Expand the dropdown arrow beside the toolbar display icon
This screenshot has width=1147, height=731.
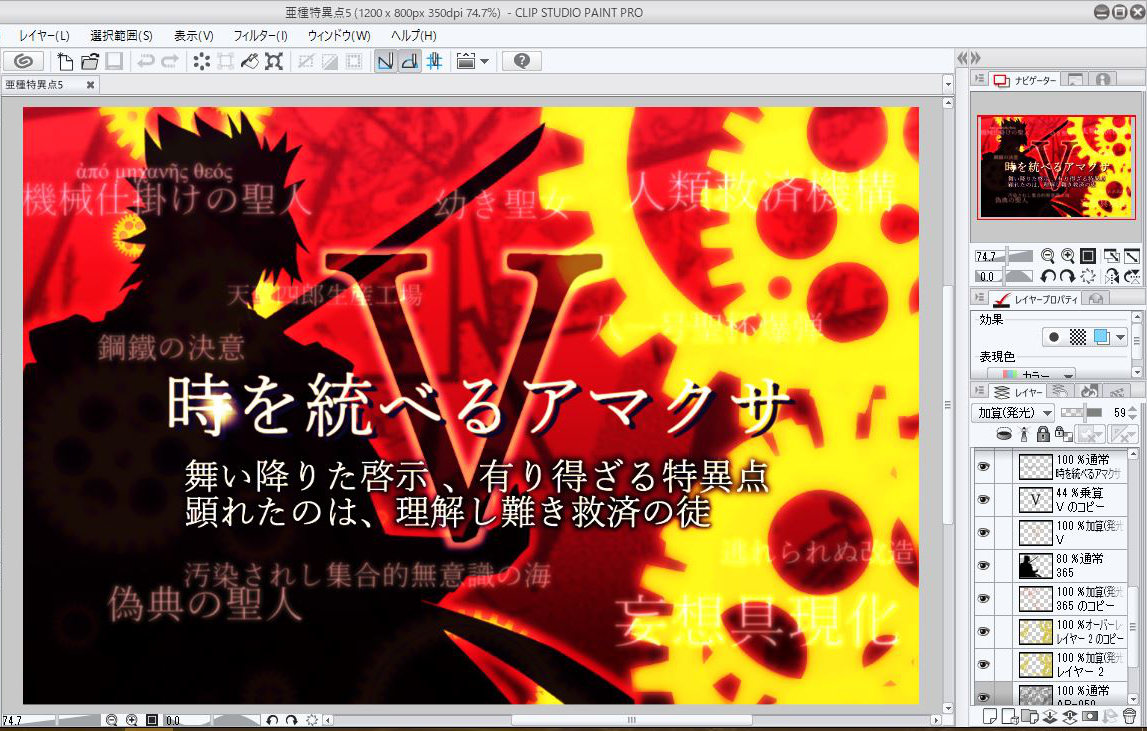[485, 61]
